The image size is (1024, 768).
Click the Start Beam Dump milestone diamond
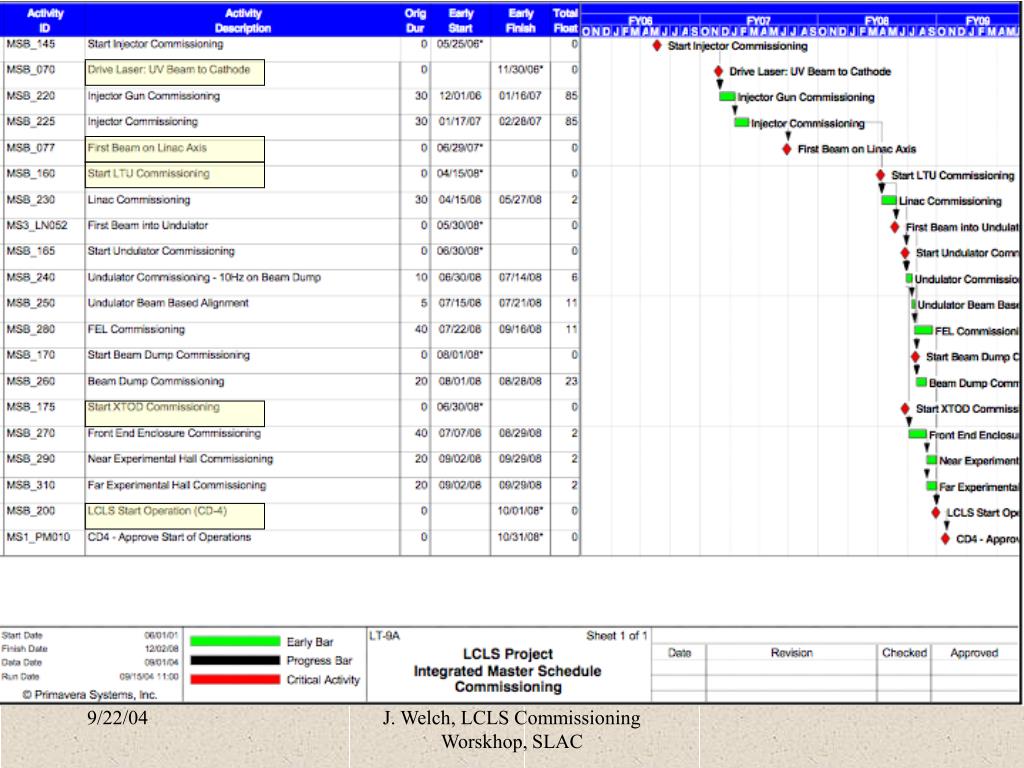(x=916, y=357)
